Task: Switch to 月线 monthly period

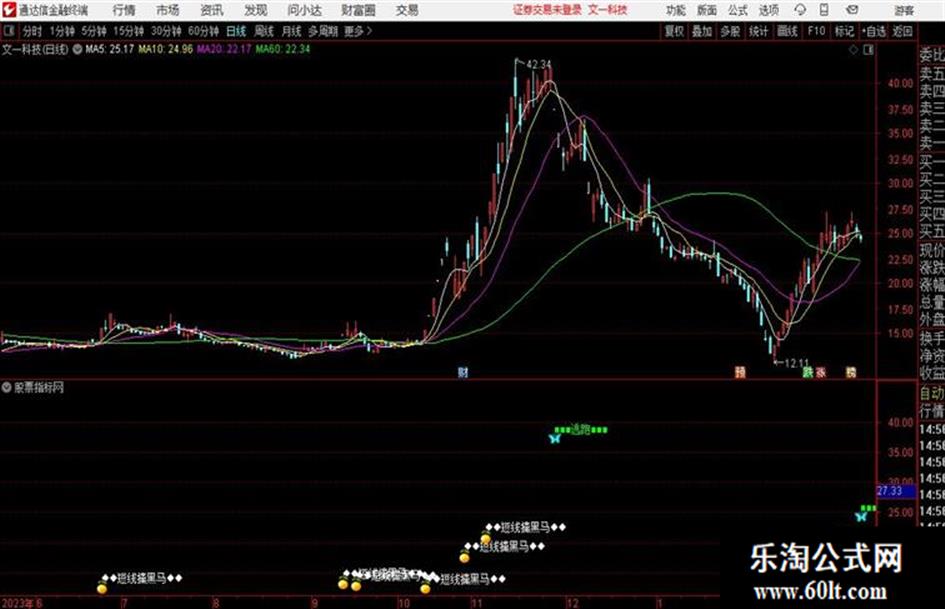Action: (292, 31)
